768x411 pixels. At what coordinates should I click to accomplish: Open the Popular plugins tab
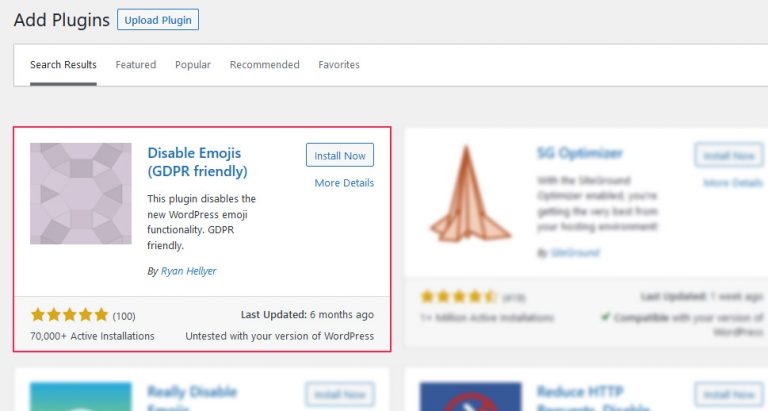point(193,65)
